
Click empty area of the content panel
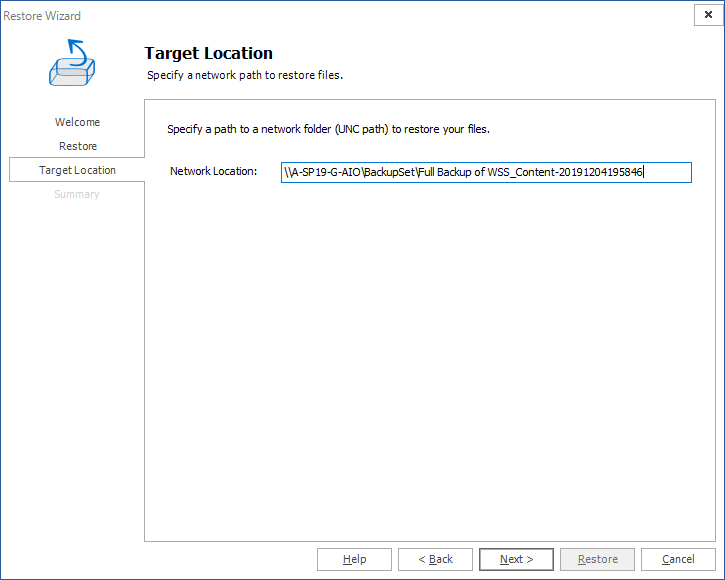(430, 360)
